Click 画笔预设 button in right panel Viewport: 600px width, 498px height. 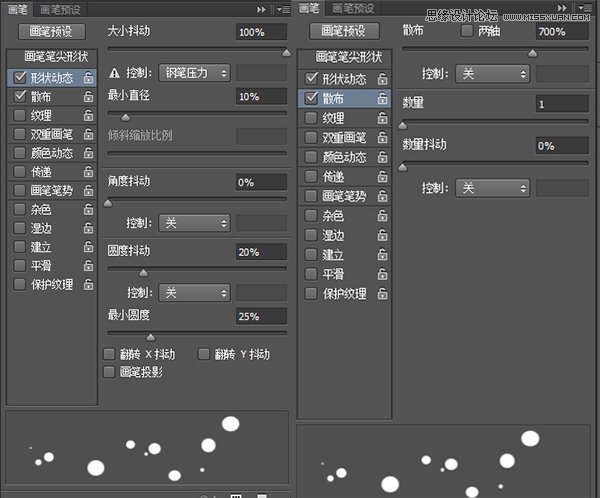coord(344,31)
